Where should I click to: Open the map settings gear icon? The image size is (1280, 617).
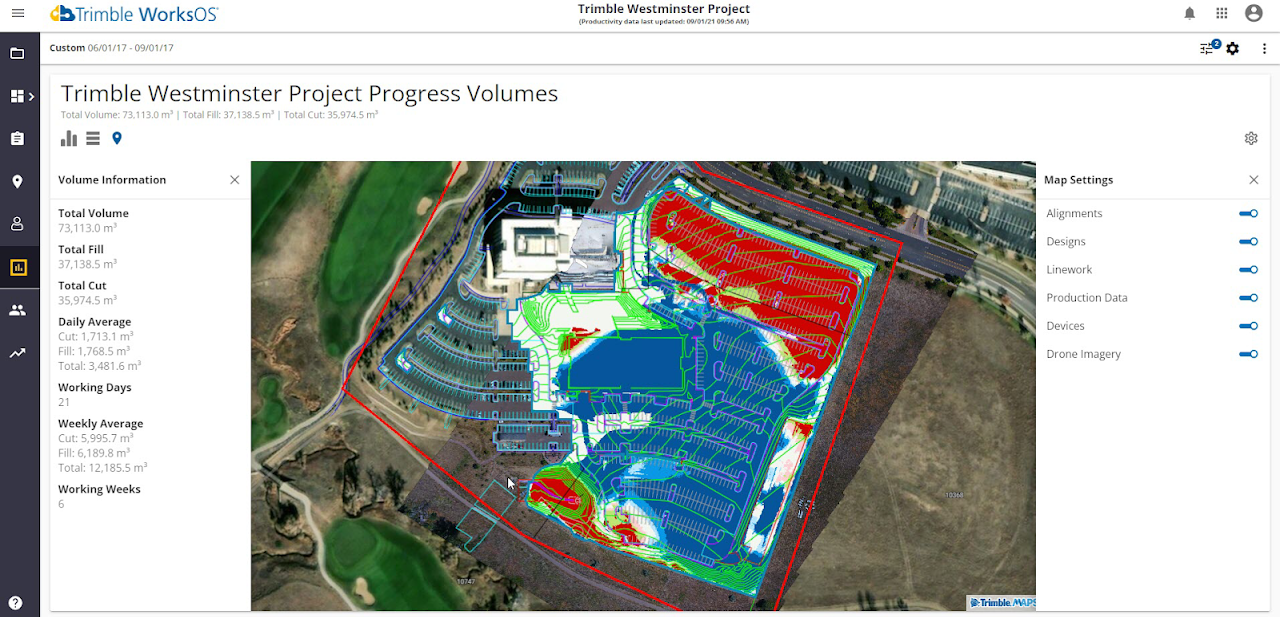click(1251, 138)
